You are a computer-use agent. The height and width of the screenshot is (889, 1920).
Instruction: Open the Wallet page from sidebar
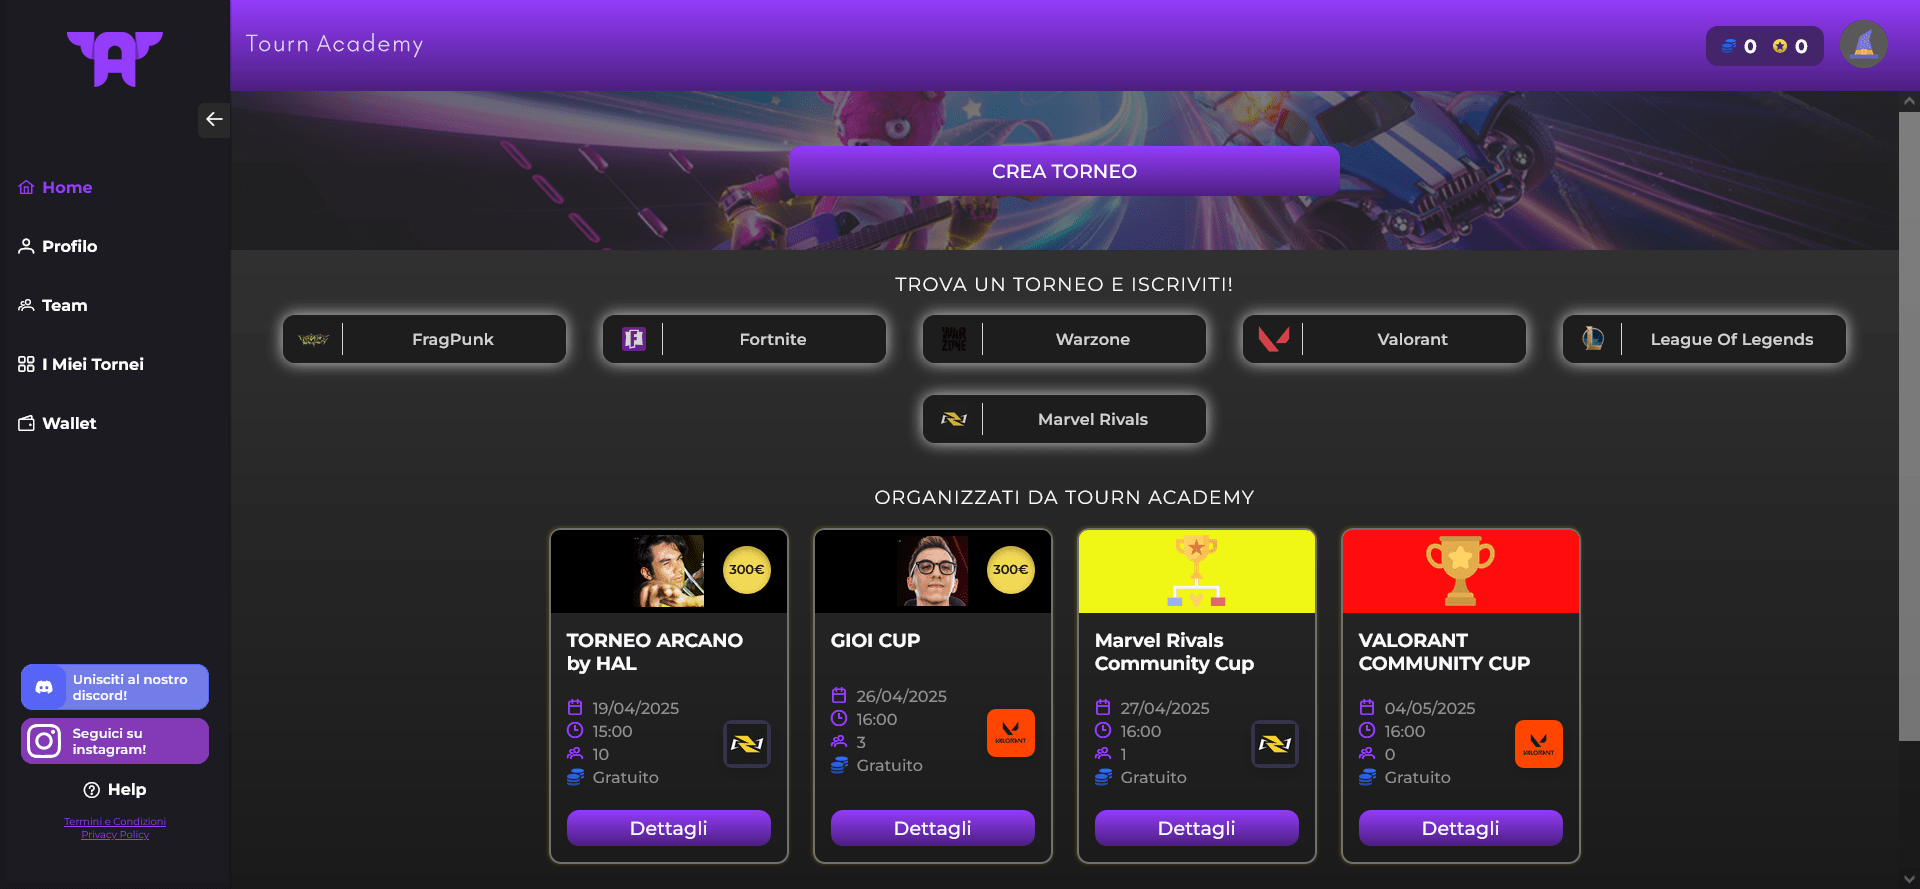coord(58,423)
